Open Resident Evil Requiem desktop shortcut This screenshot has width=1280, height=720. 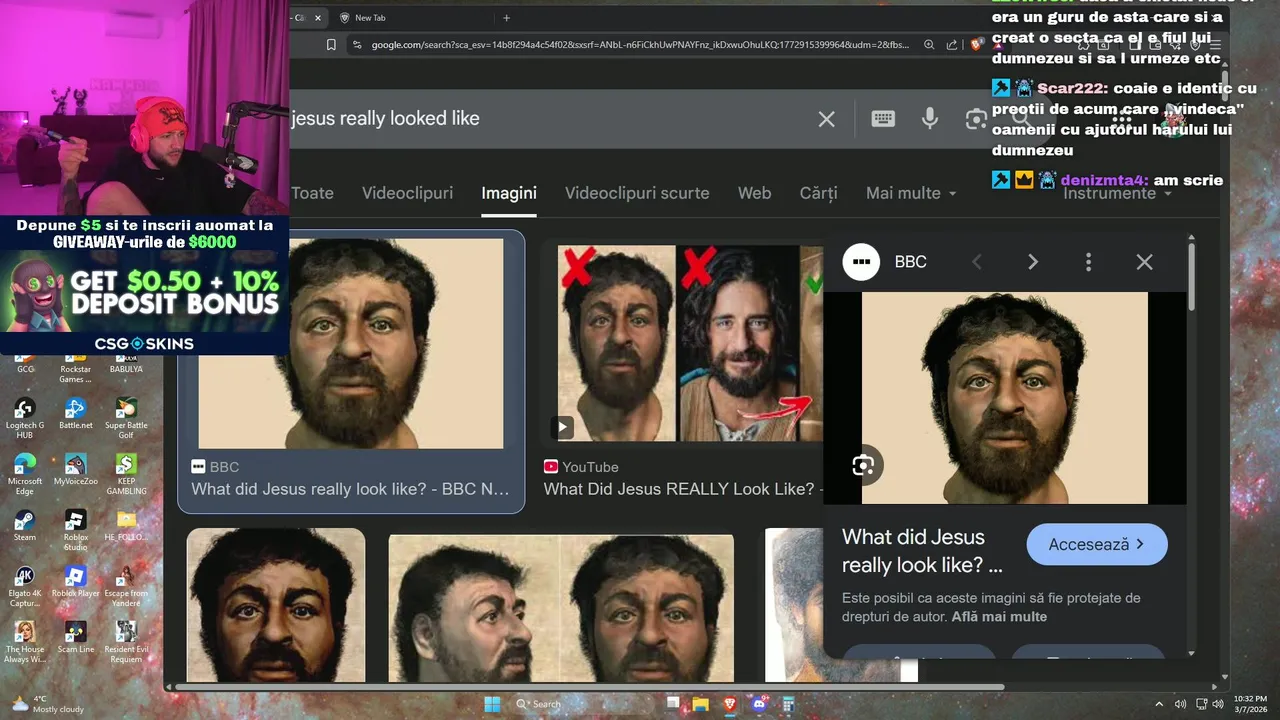coord(126,641)
